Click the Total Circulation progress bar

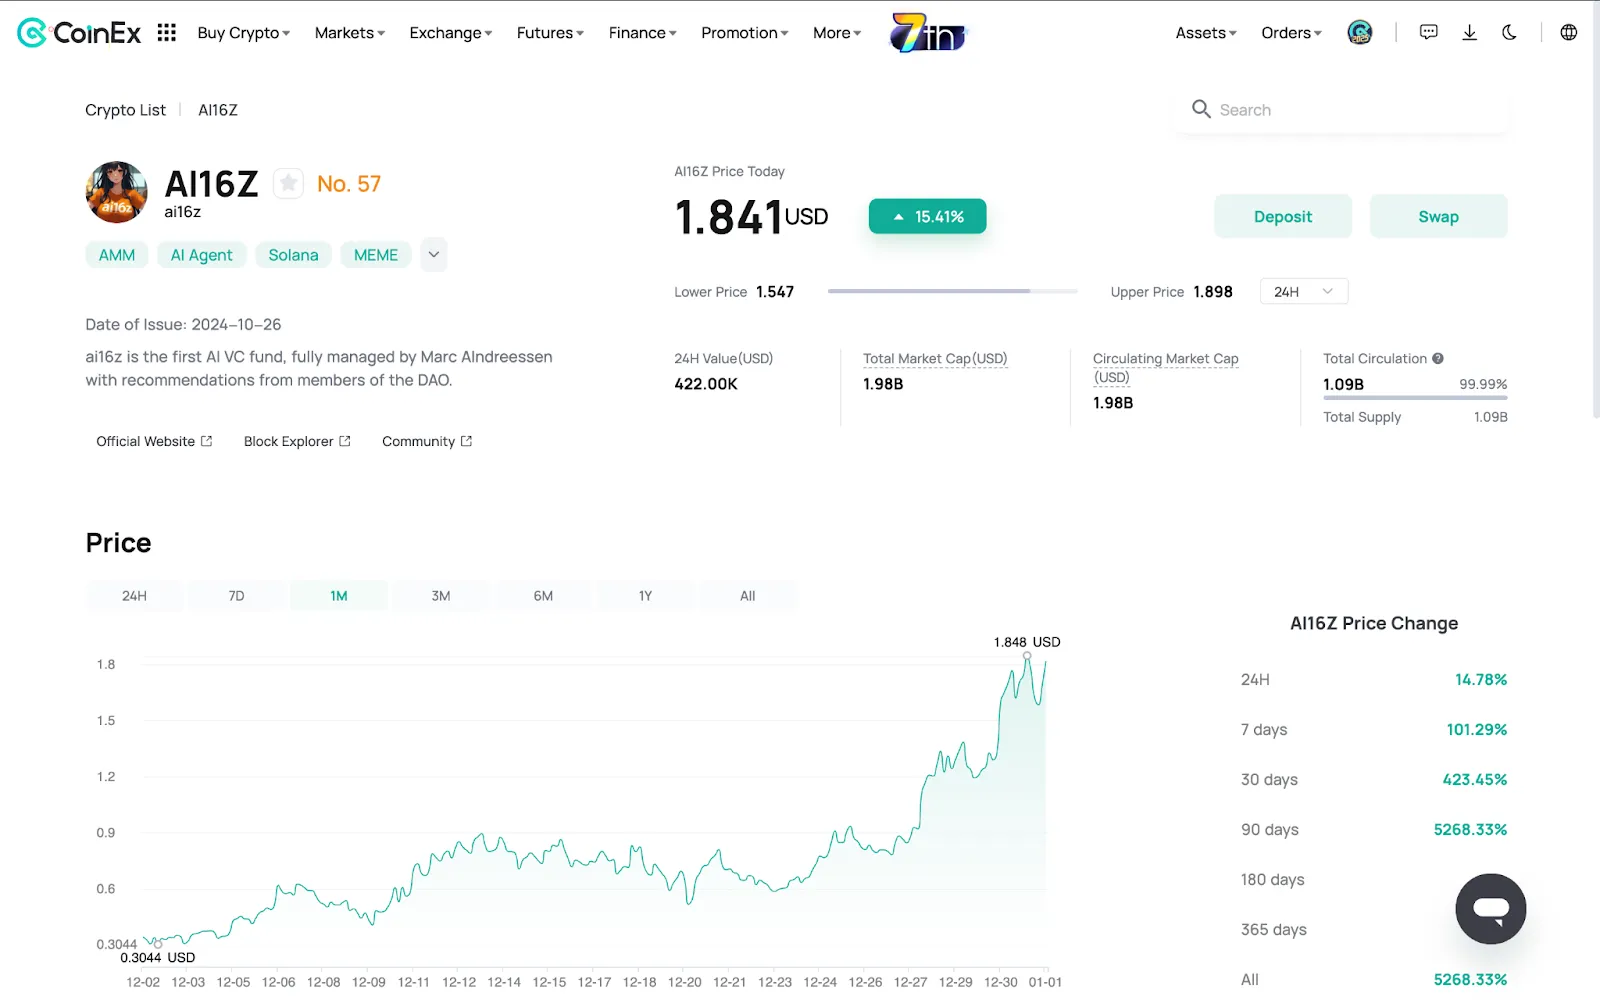click(1415, 397)
